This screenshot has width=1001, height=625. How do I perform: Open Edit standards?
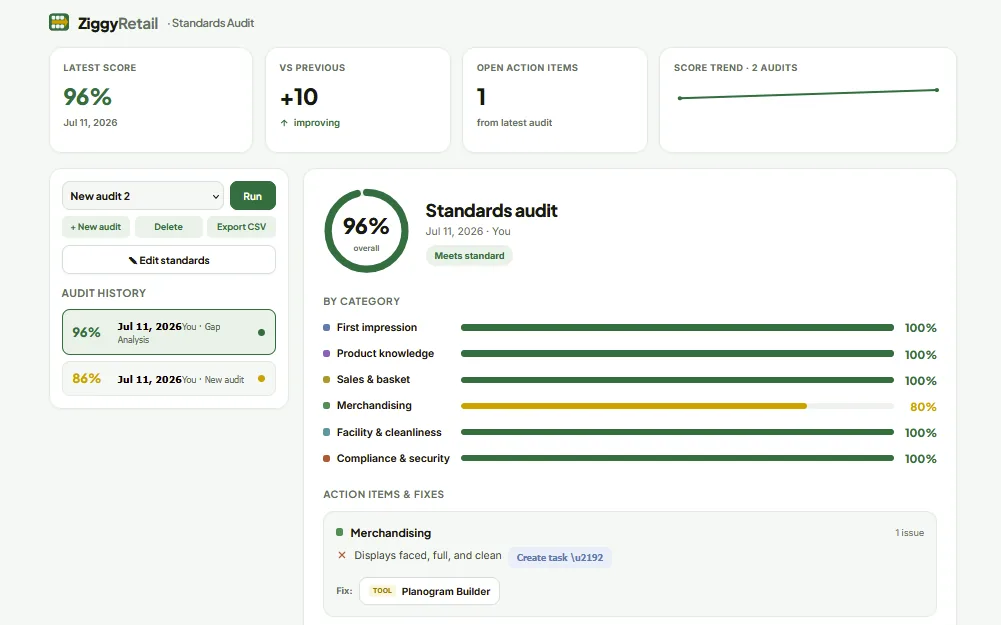[x=169, y=260]
